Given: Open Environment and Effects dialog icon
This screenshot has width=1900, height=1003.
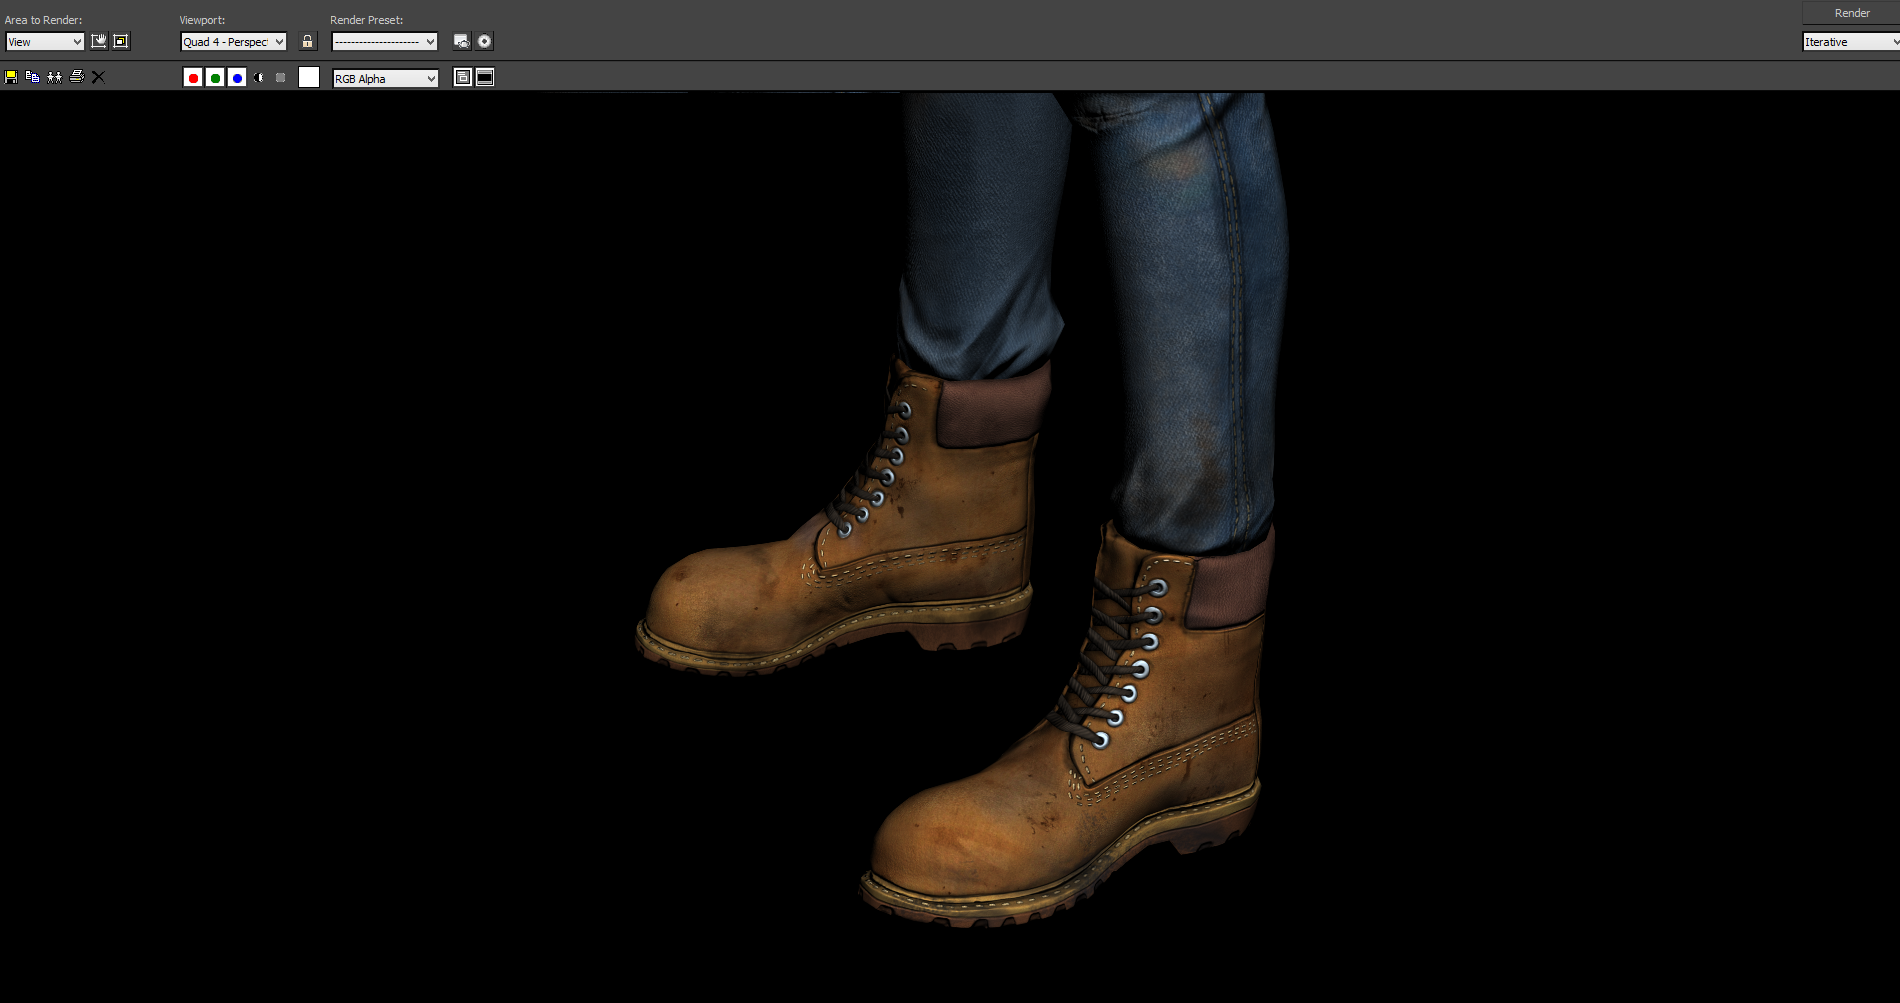Looking at the screenshot, I should click(x=485, y=41).
